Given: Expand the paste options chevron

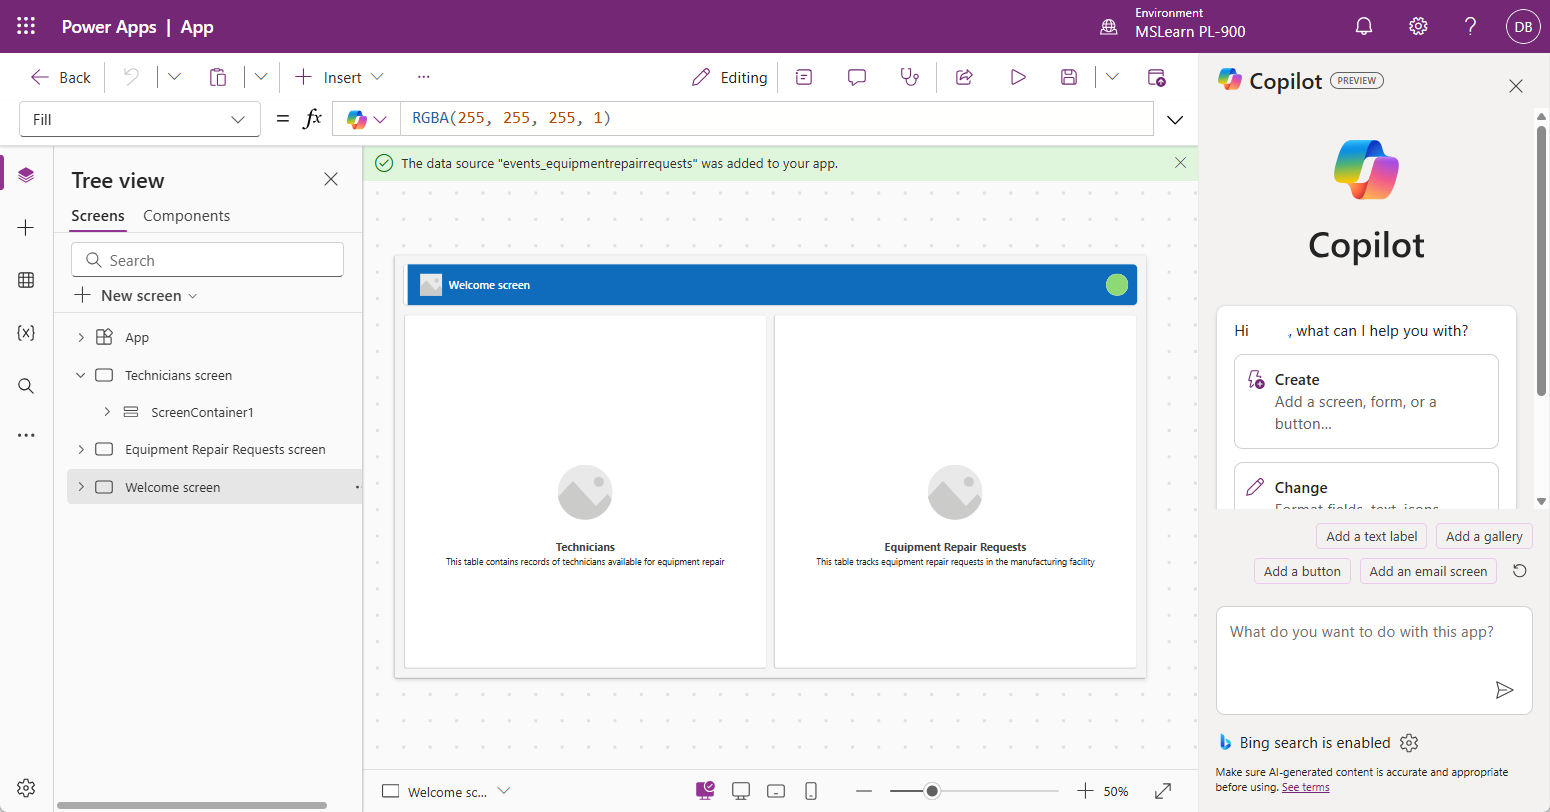Looking at the screenshot, I should point(261,77).
